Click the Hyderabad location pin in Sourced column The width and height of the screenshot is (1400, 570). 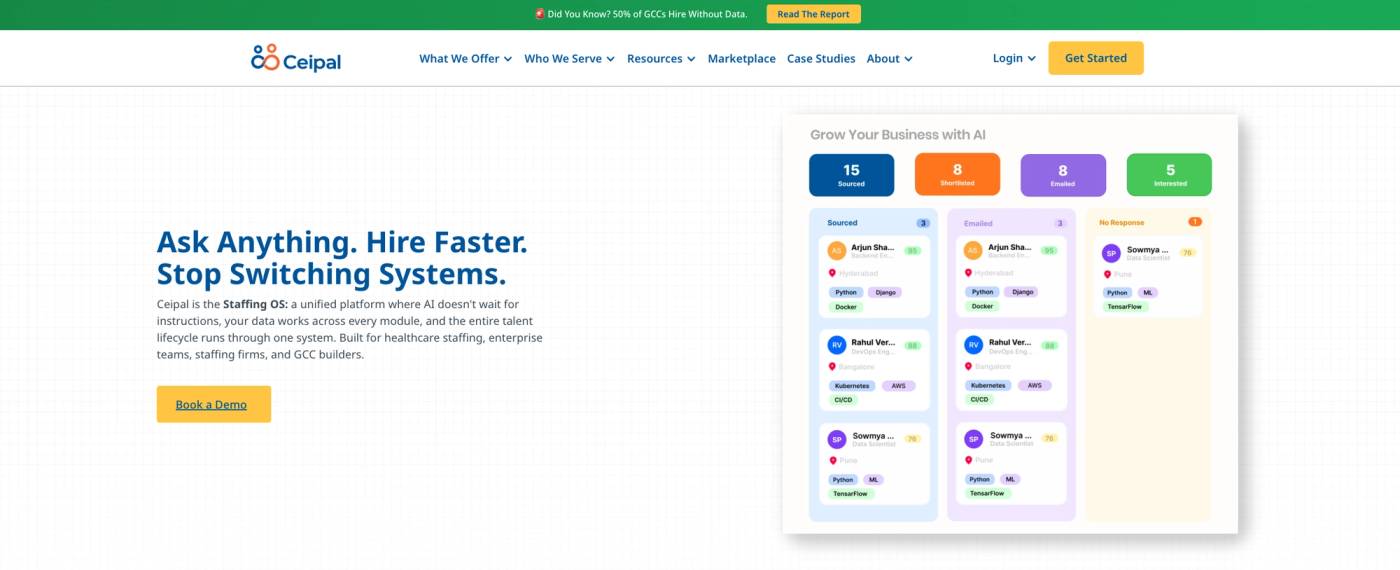click(831, 273)
